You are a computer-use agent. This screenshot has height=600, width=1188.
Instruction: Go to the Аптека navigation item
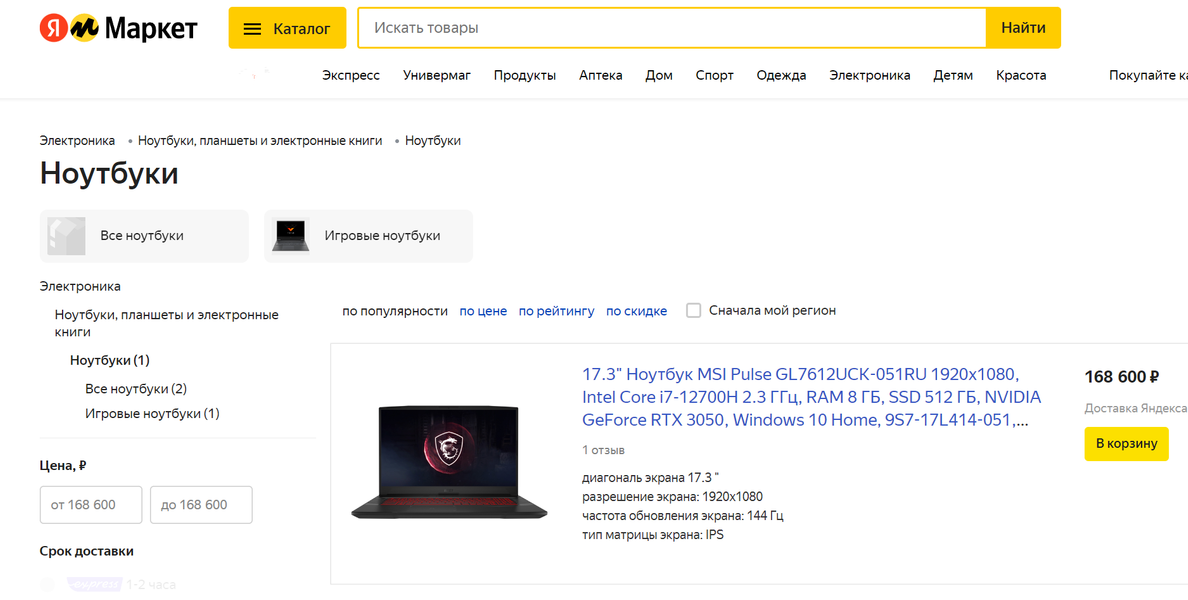[600, 75]
